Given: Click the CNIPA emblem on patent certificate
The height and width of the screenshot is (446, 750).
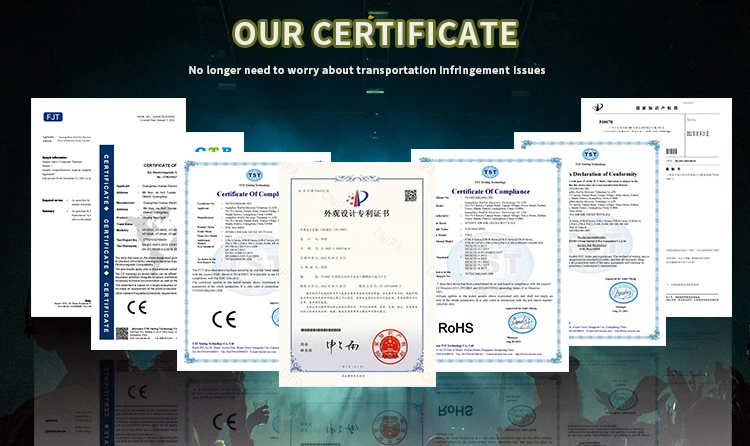Looking at the screenshot, I should click(357, 198).
